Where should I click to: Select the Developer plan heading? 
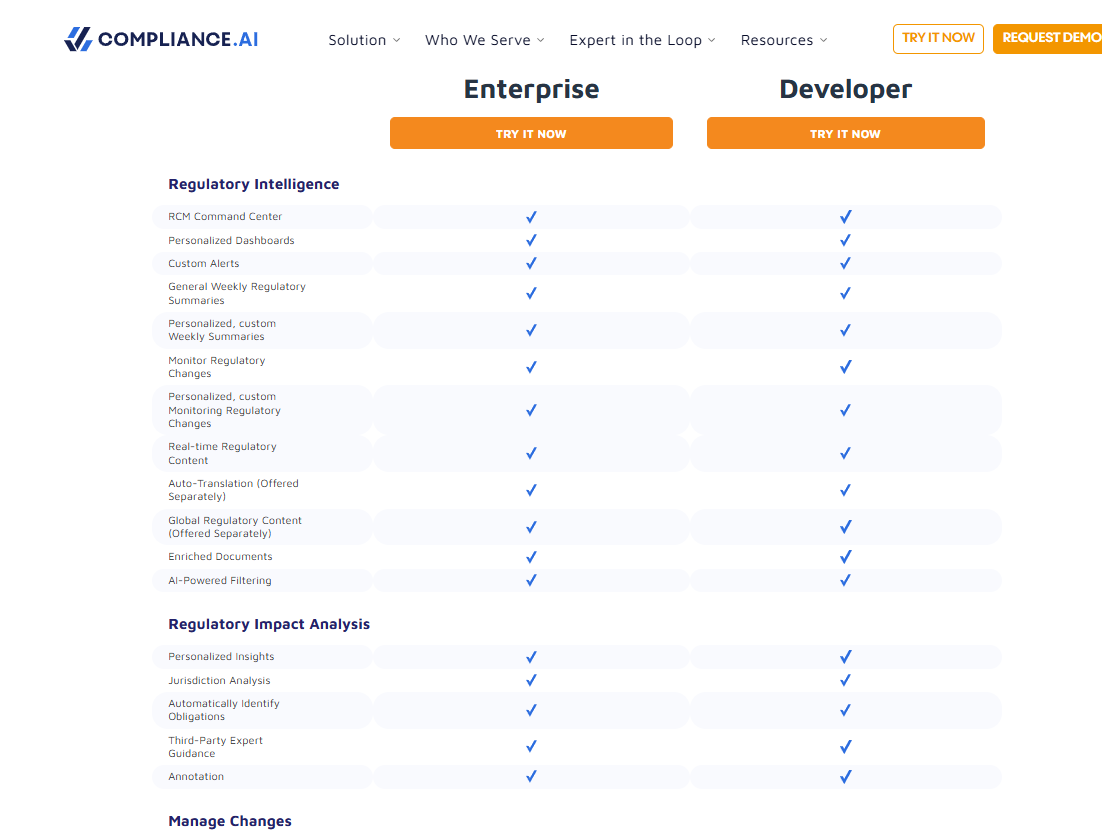click(x=845, y=89)
